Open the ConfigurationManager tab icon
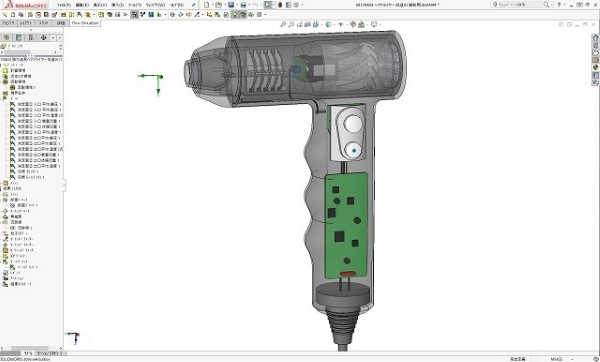 pos(31,38)
